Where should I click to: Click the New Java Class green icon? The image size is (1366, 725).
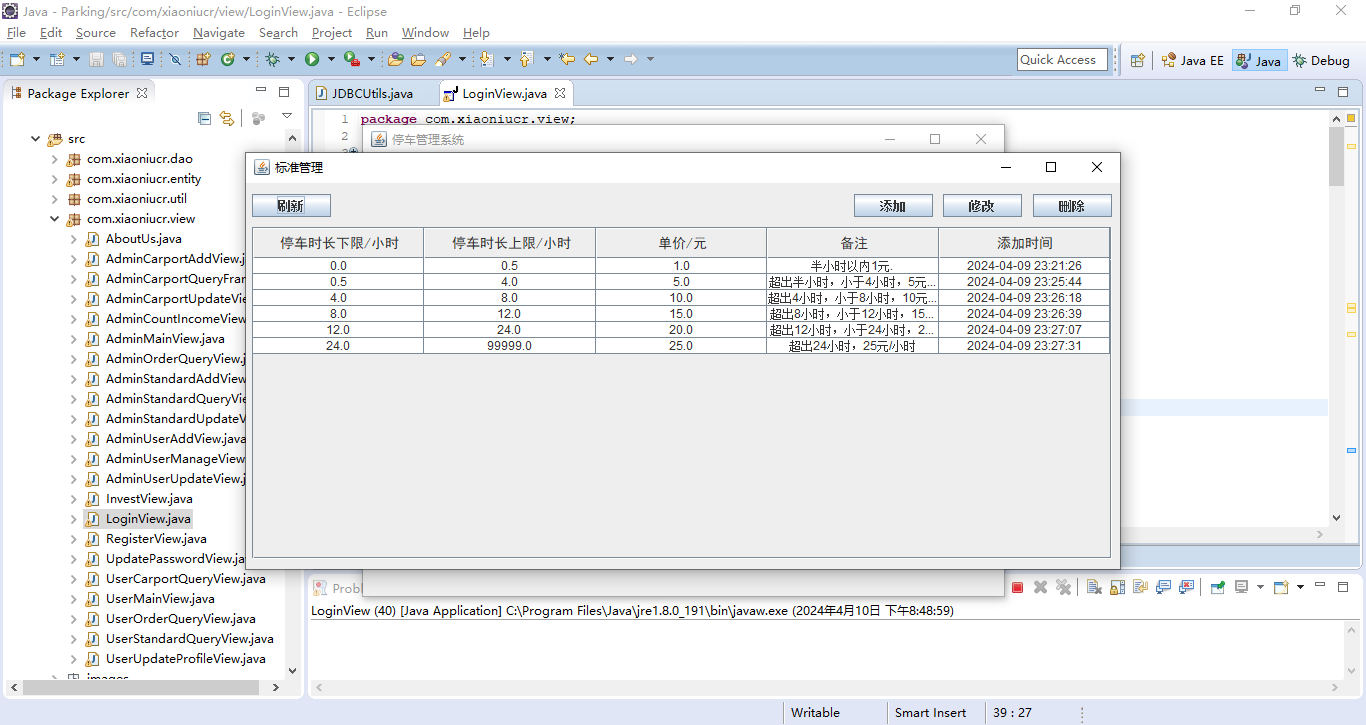point(227,59)
